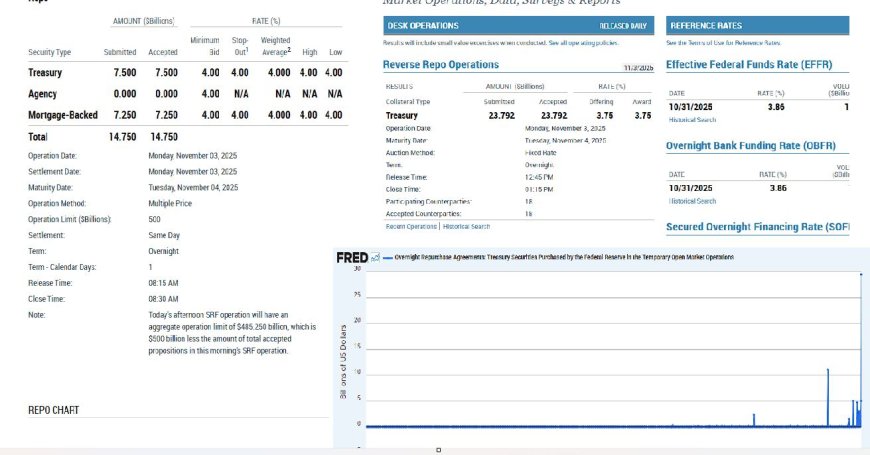
Task: Click Historical Search next to Recent Operations
Action: click(x=466, y=226)
